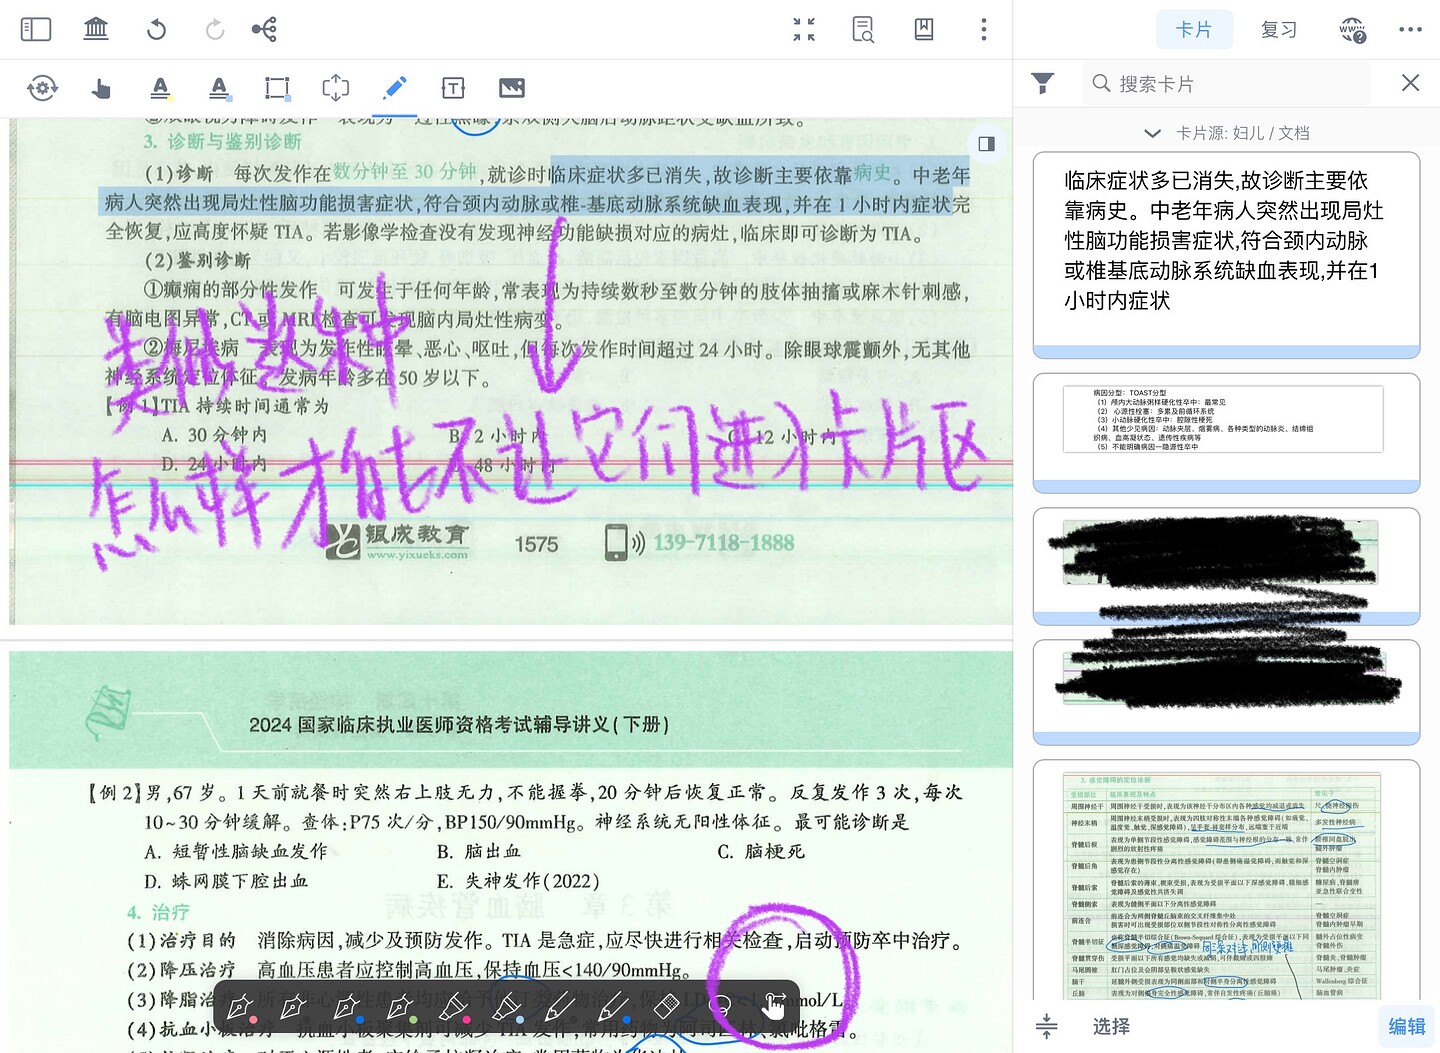Click the card filter funnel icon

(1043, 83)
